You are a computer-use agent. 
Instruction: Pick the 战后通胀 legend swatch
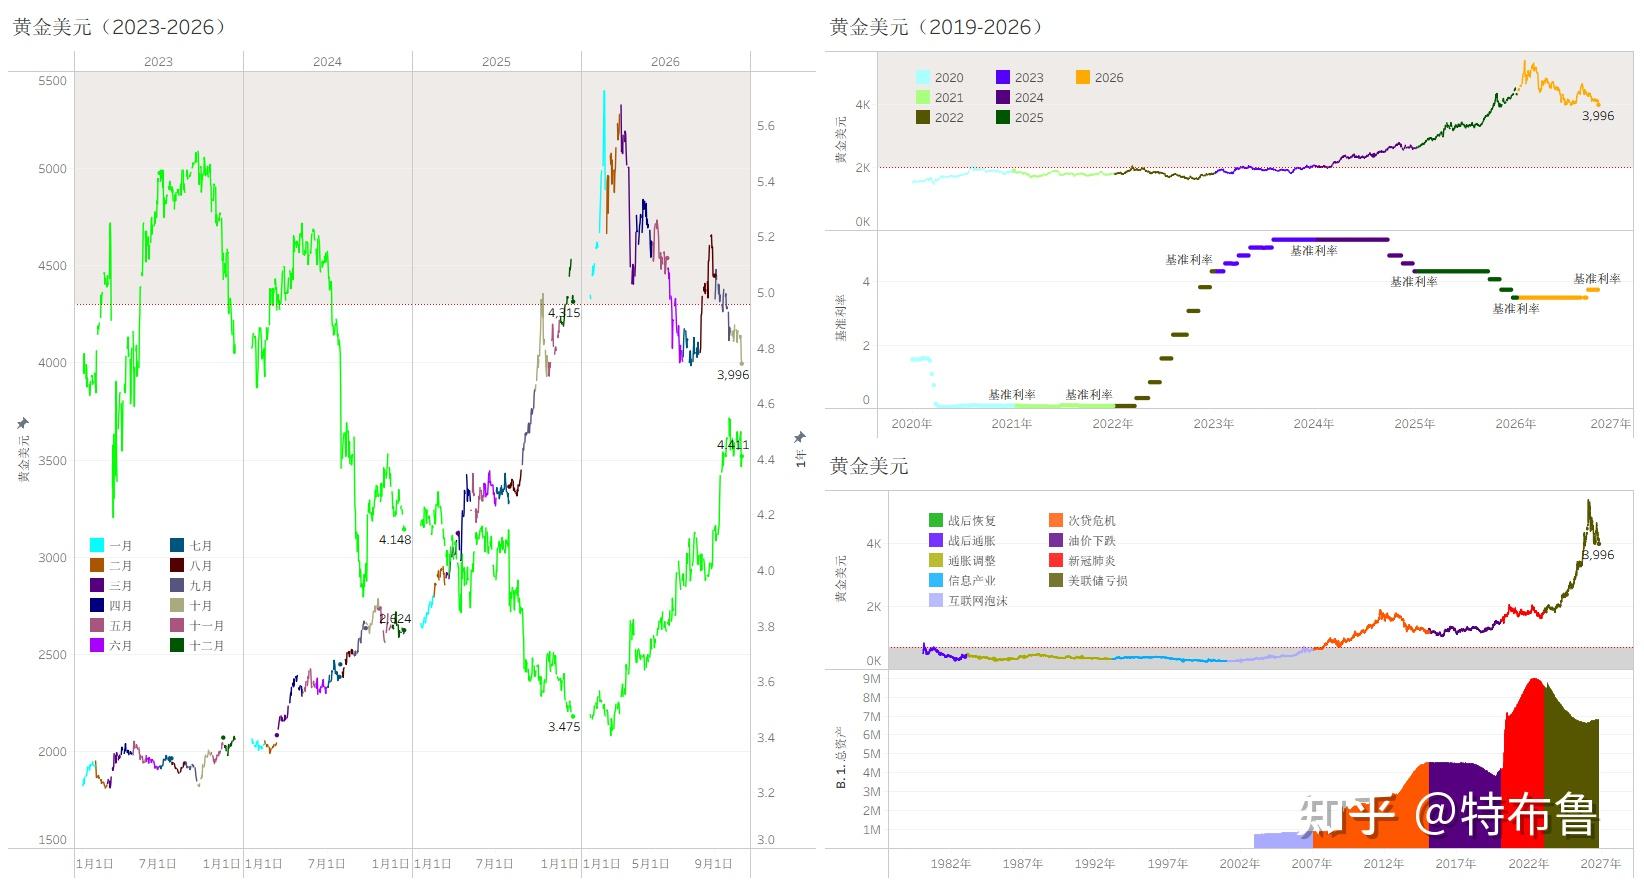[x=936, y=541]
